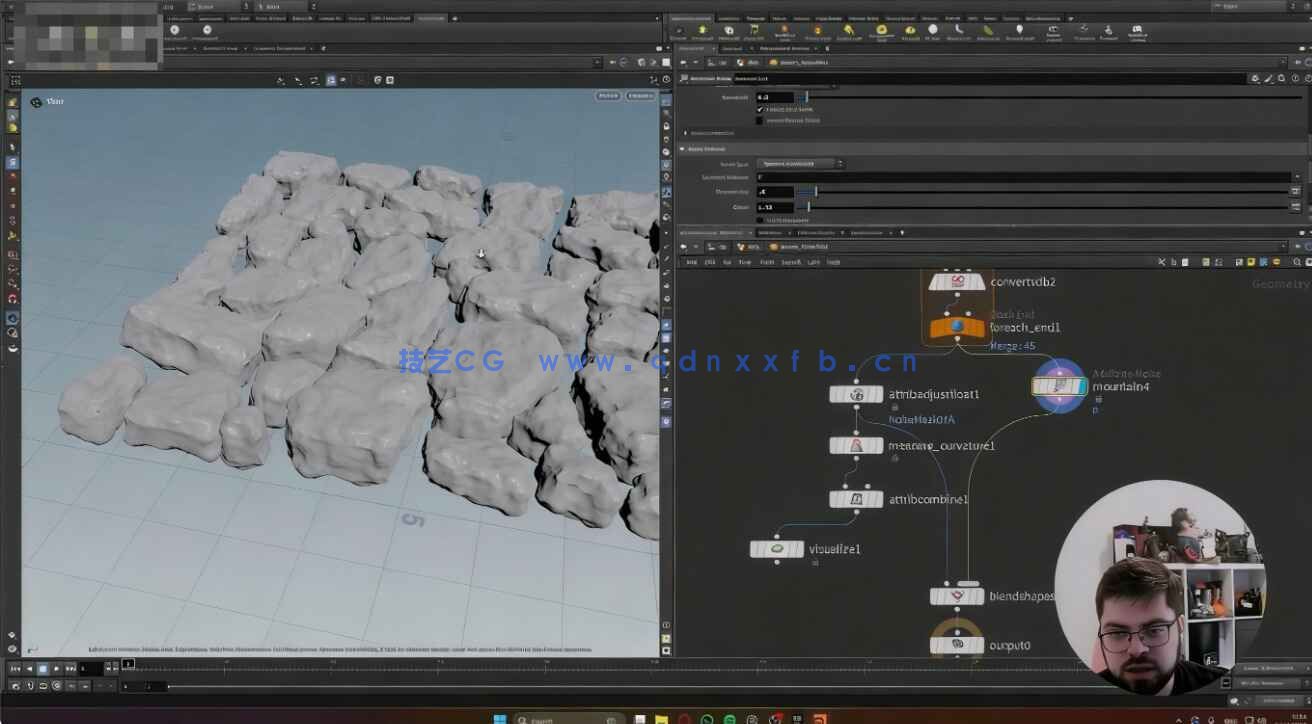The image size is (1312, 724).
Task: Click the attribadjustfloat1 node icon
Action: [856, 394]
